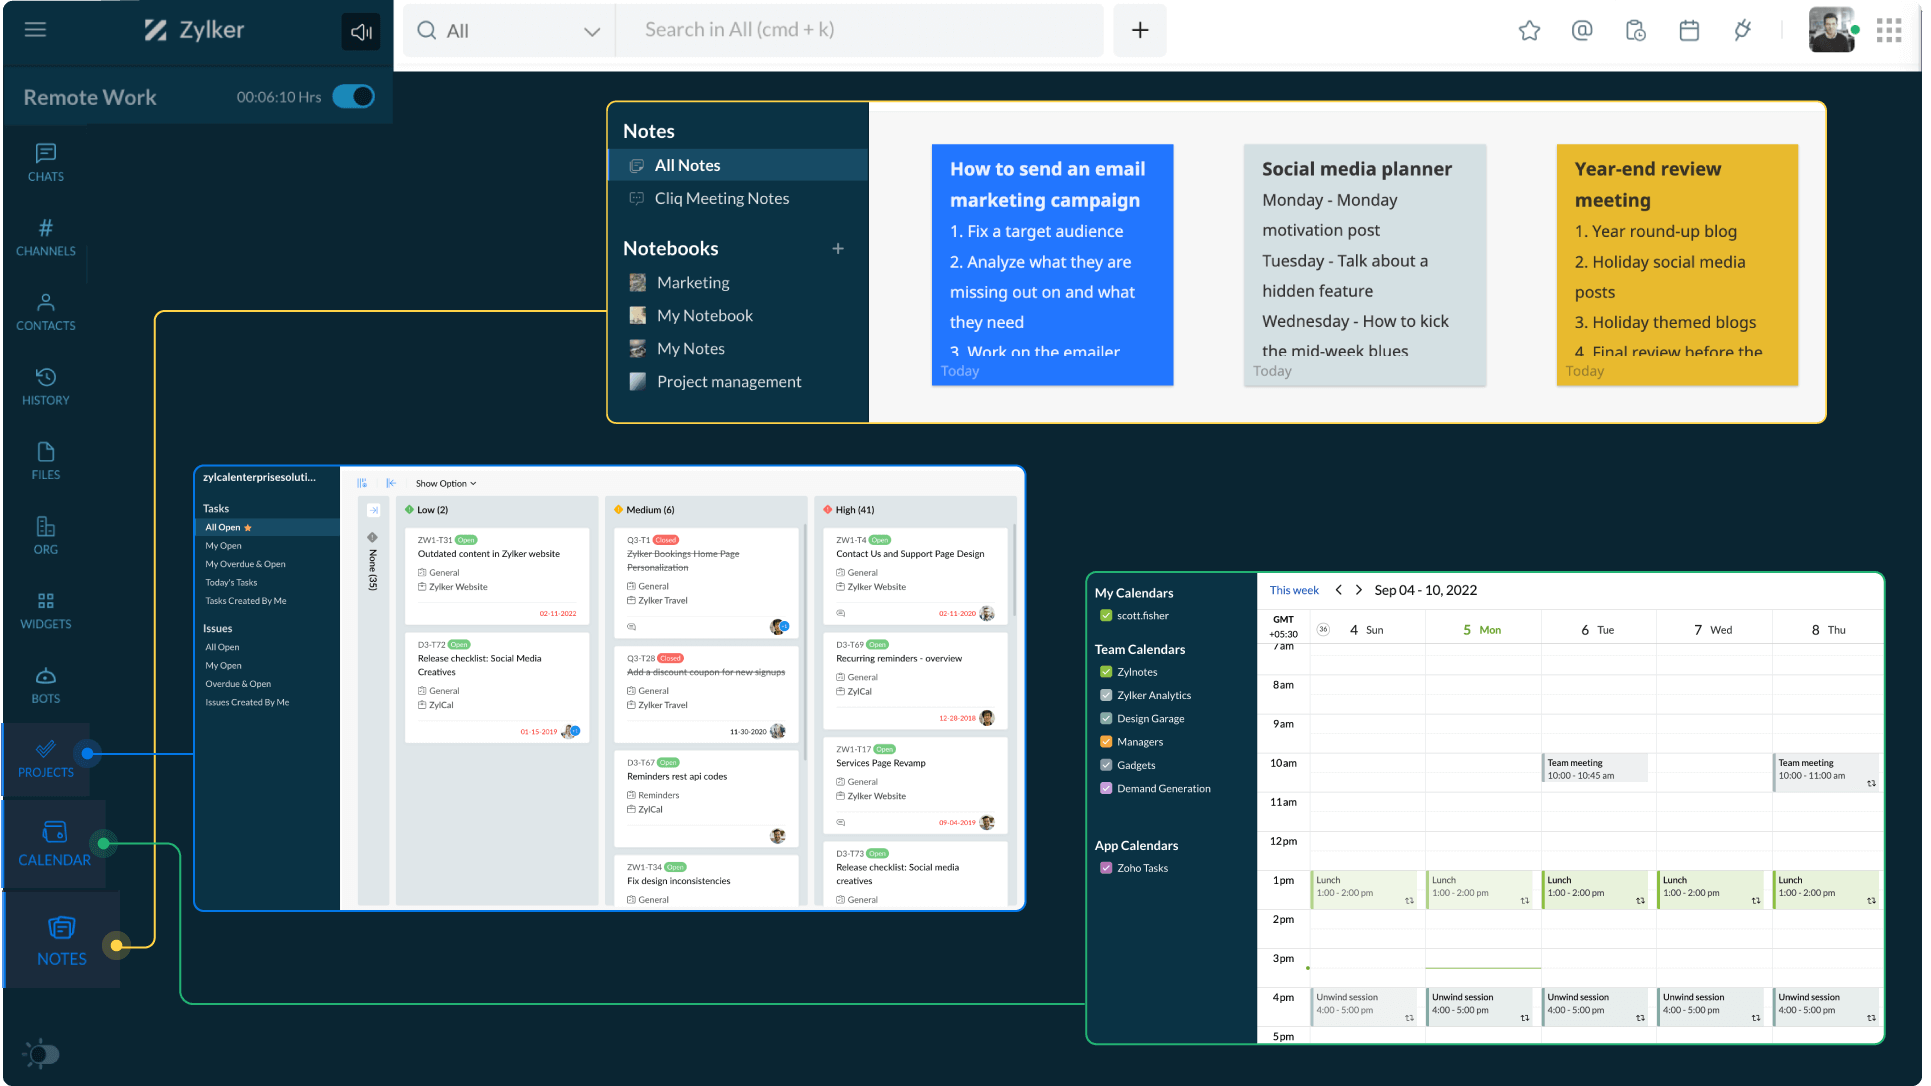Open the top bar calendar icon
The width and height of the screenshot is (1931, 1086).
tap(1689, 31)
